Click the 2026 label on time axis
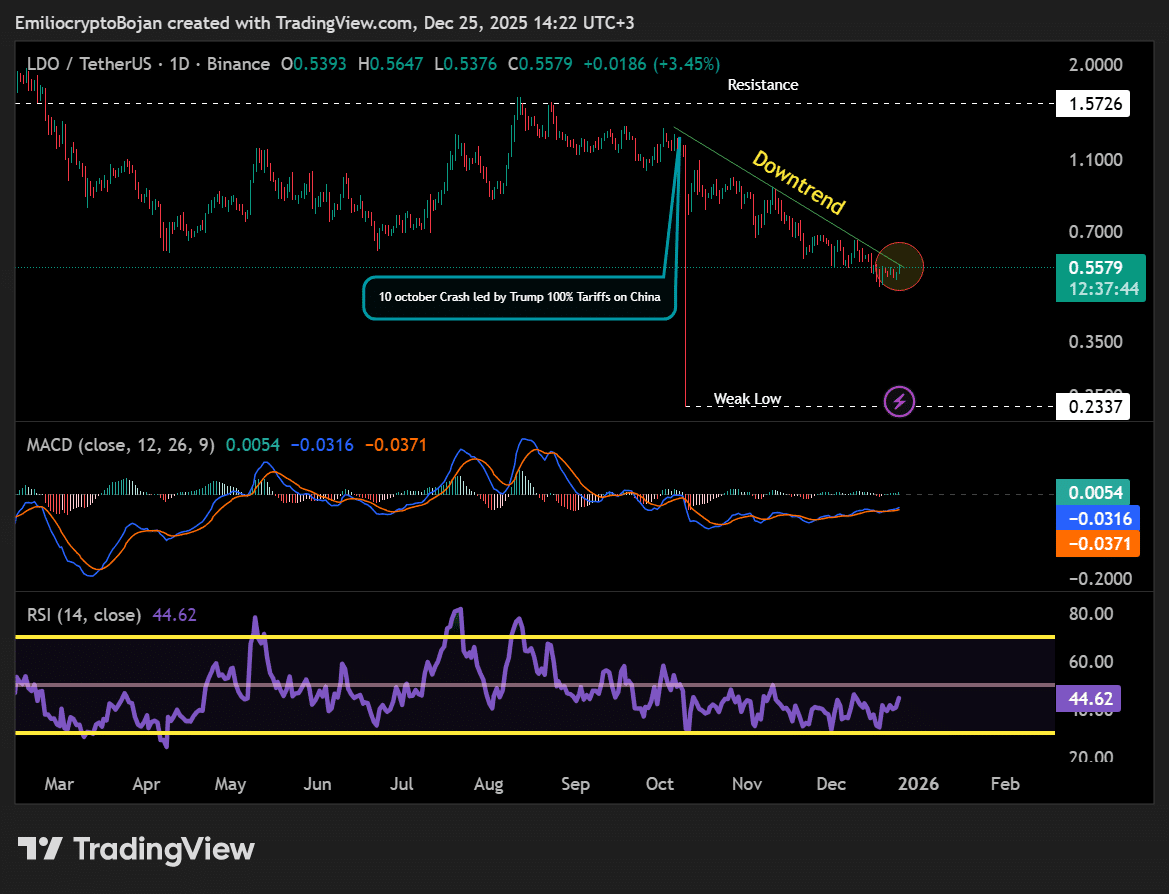Viewport: 1169px width, 894px height. 918,784
